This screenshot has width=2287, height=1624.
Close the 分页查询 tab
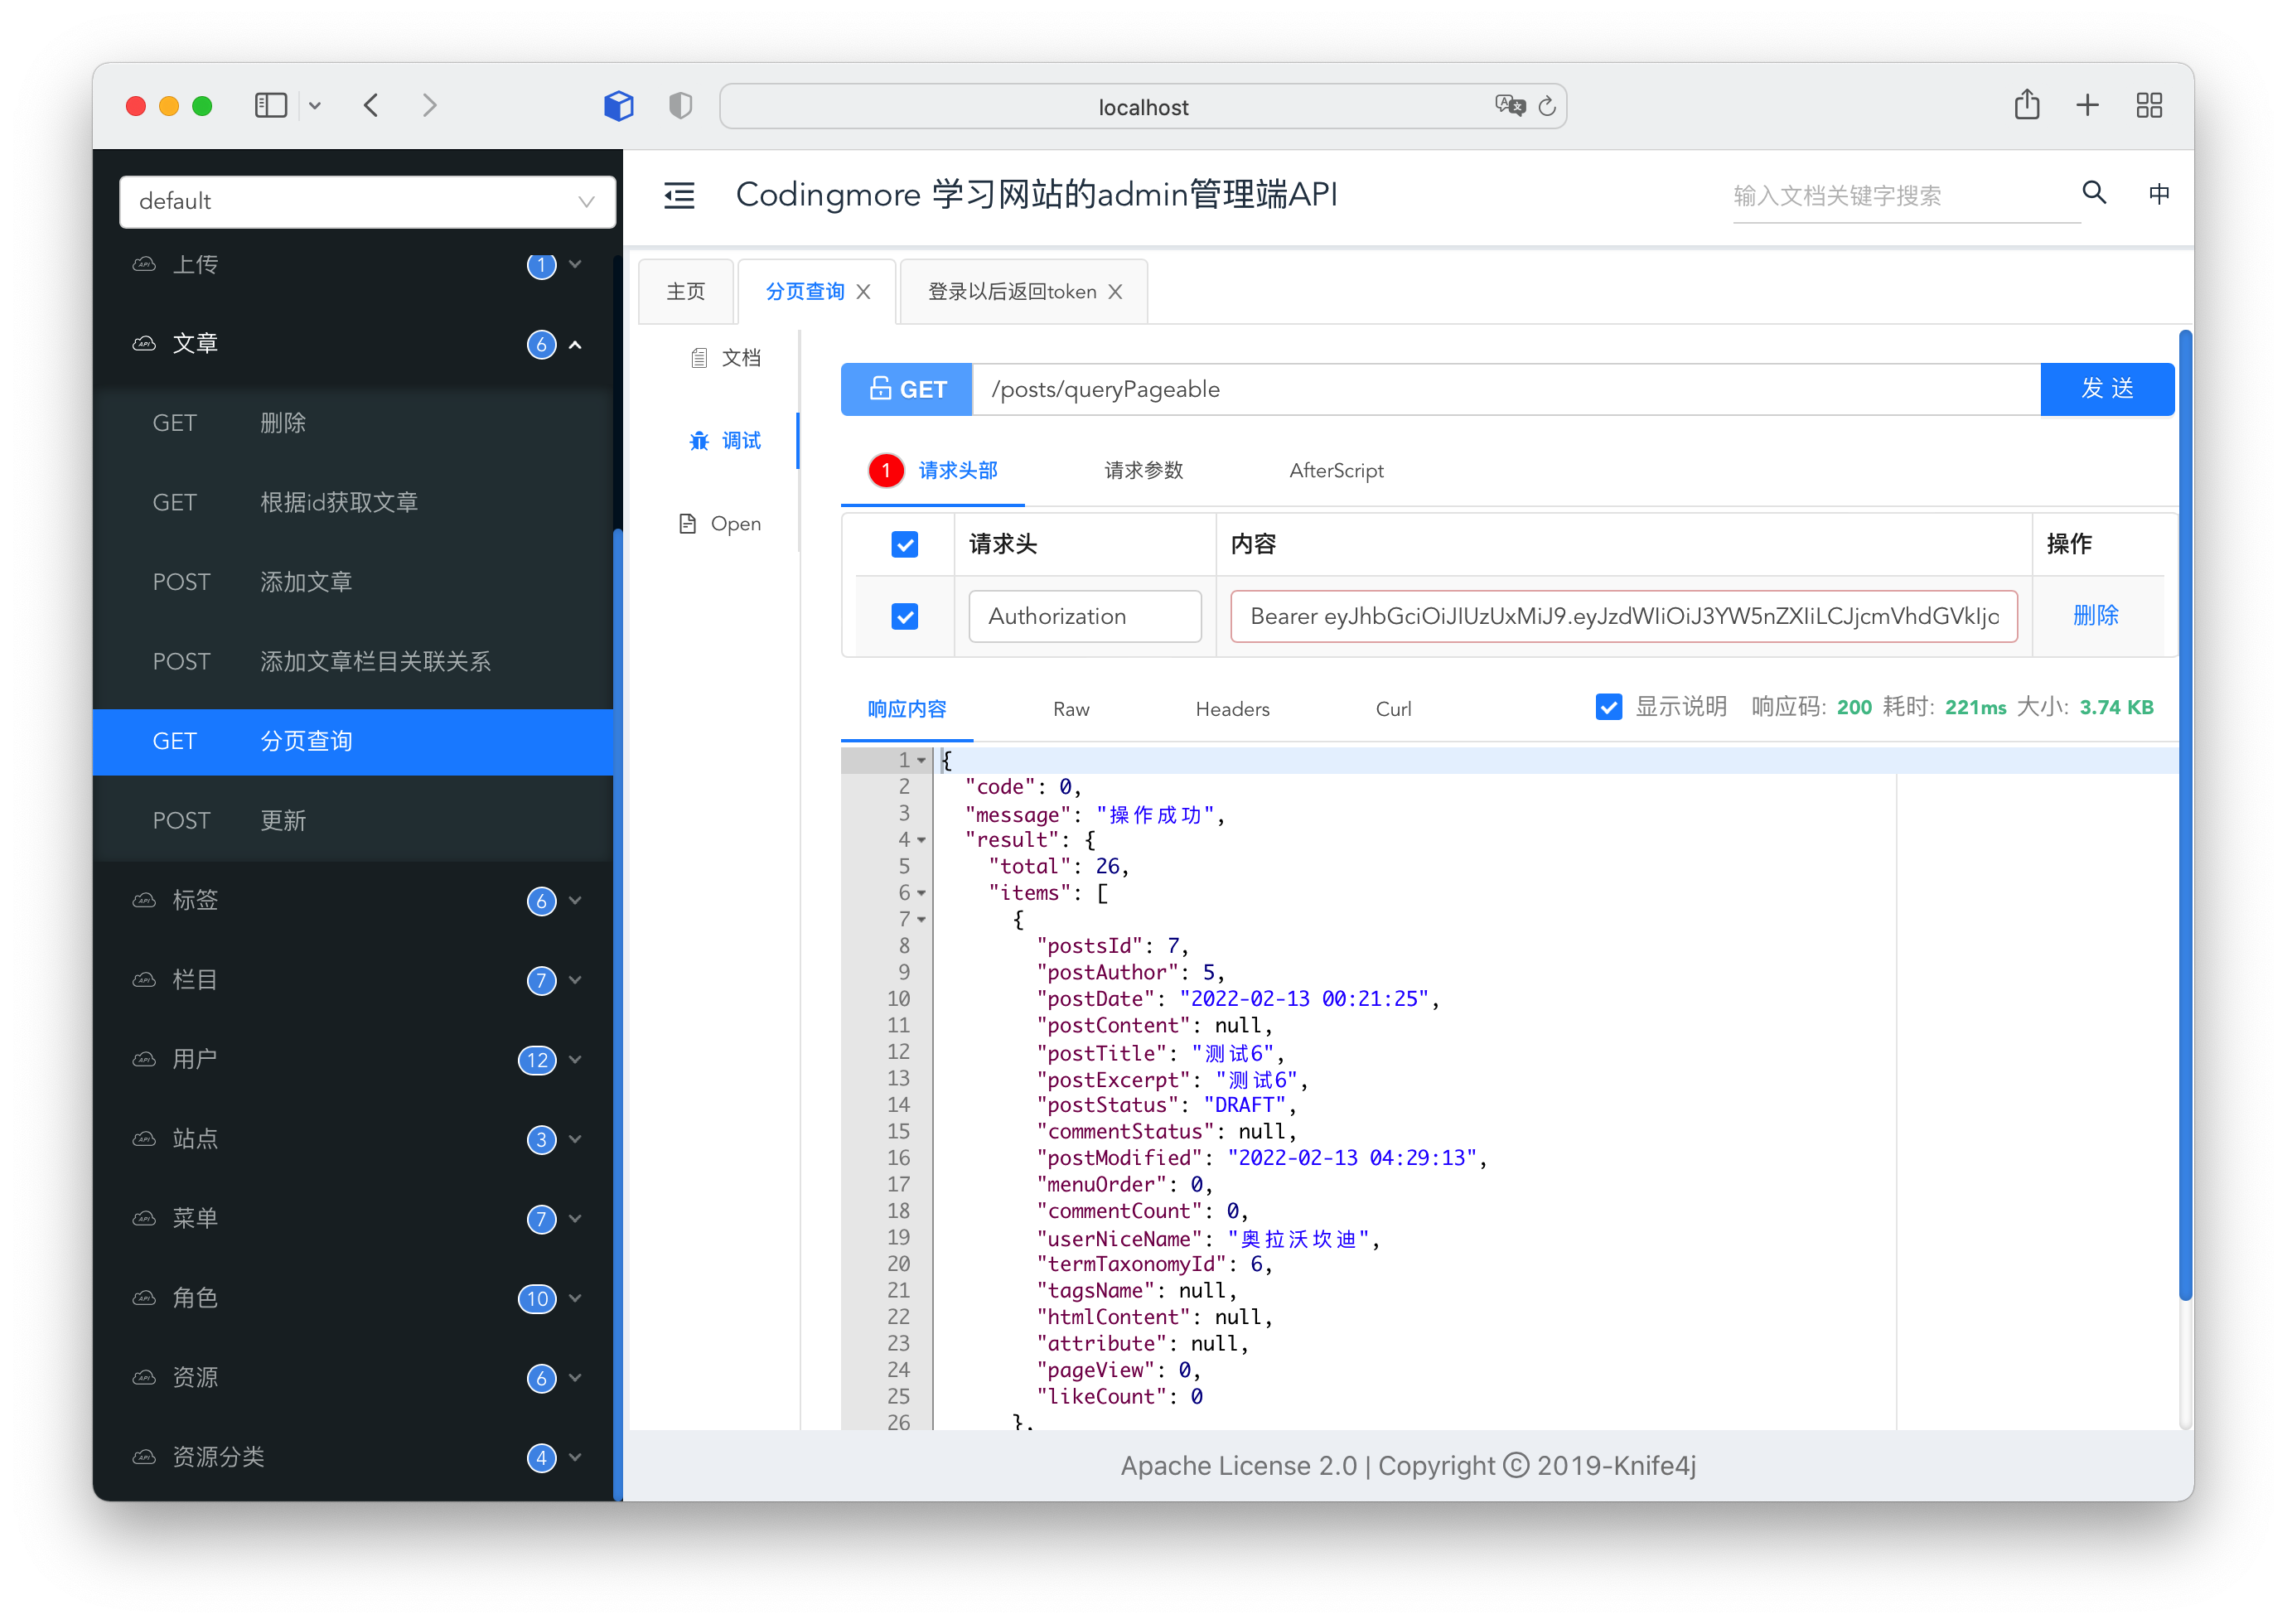864,292
